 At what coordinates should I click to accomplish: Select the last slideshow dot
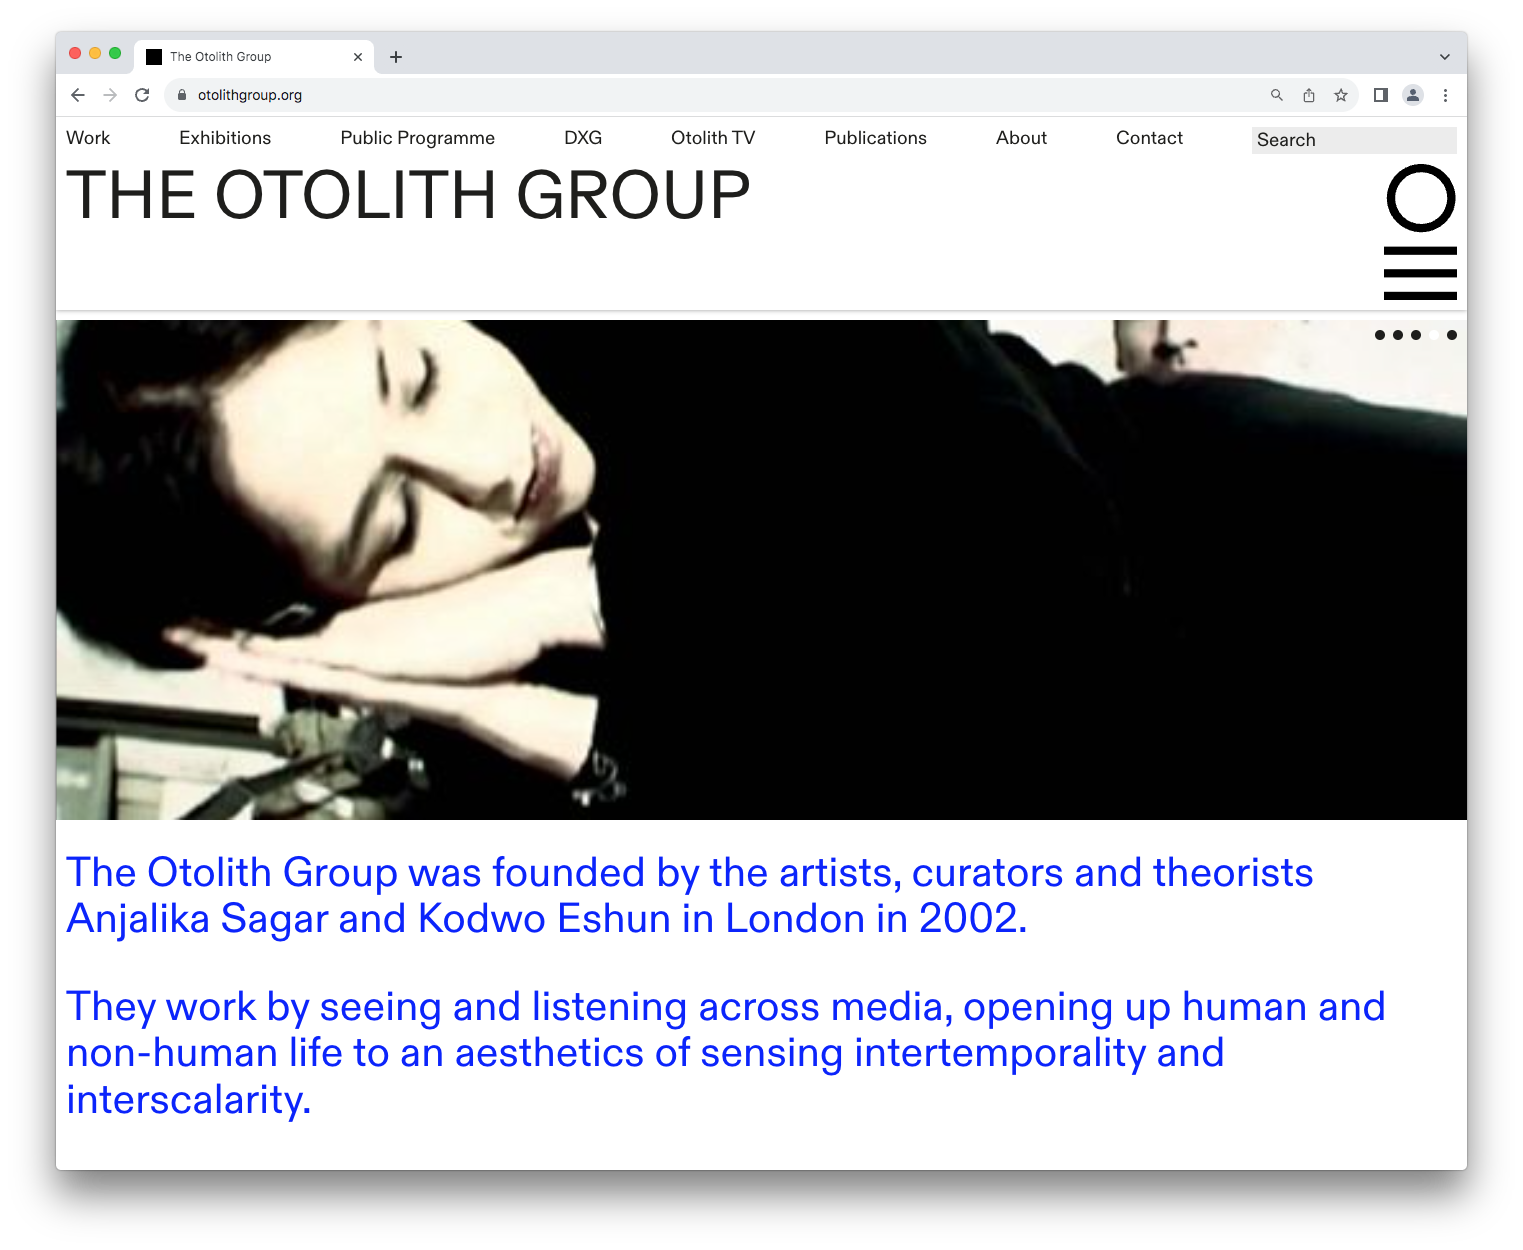1452,335
